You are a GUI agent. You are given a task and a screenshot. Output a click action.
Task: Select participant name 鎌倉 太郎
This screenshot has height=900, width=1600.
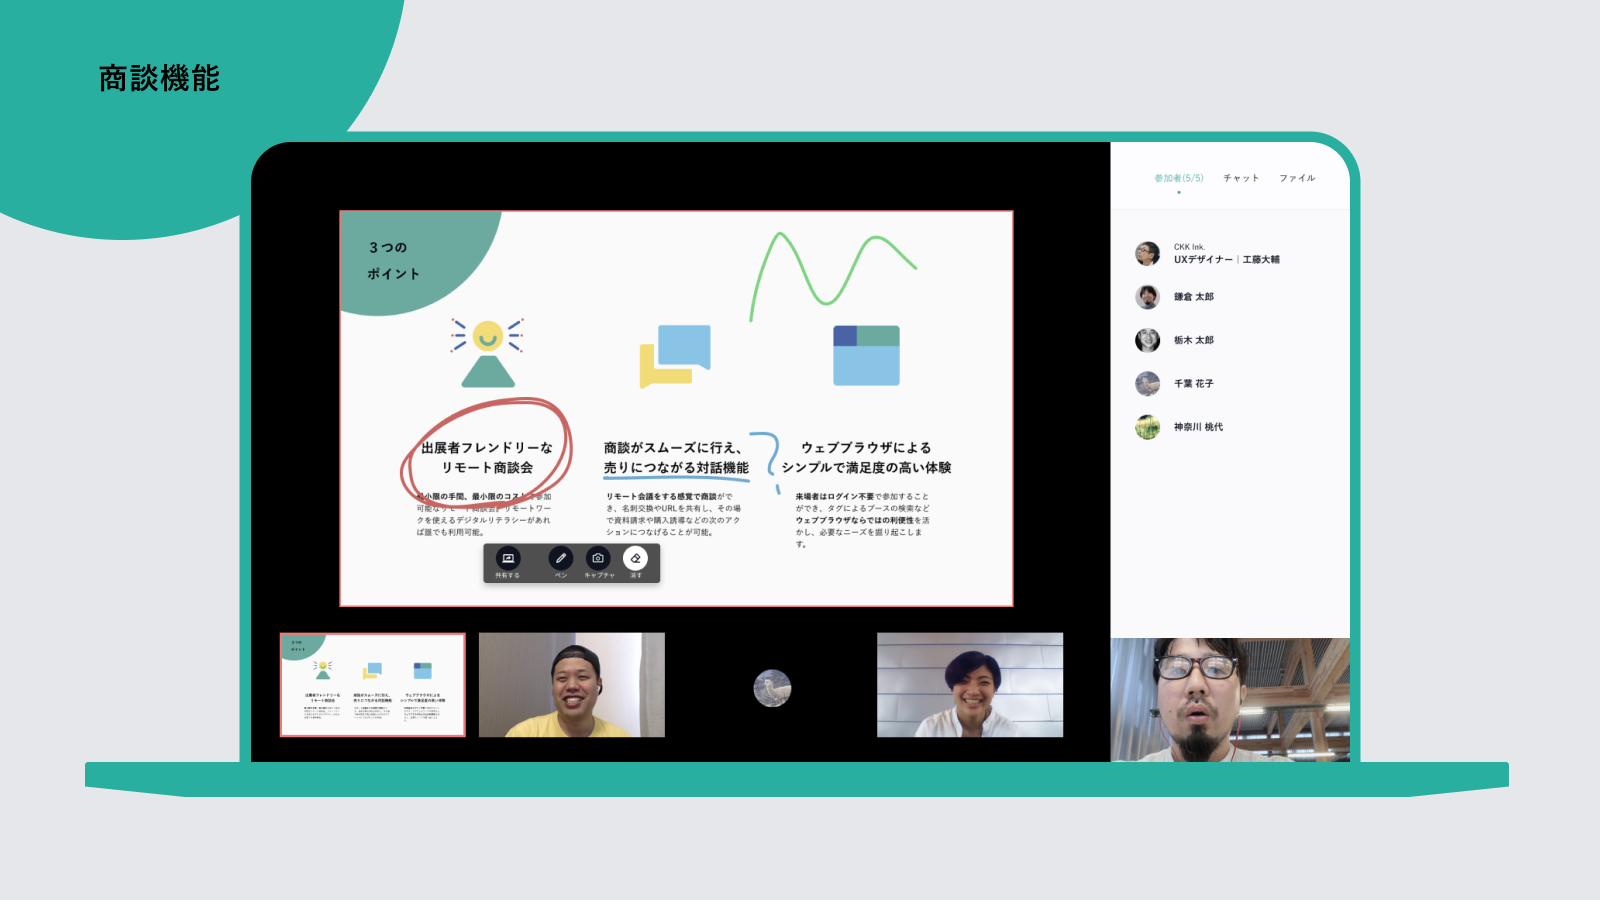point(1194,297)
